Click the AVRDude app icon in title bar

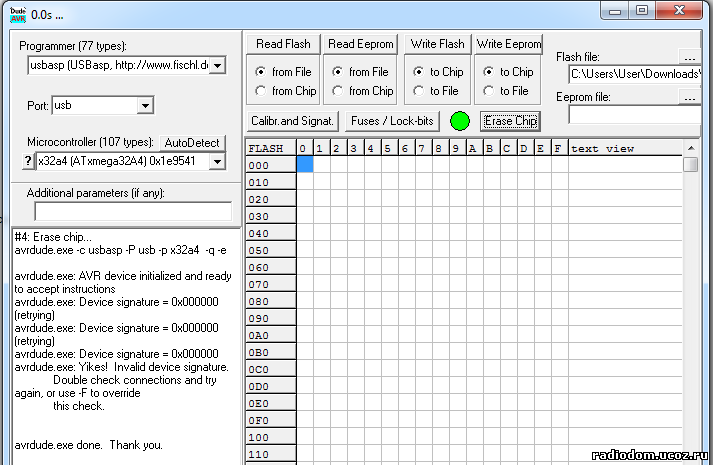tap(18, 15)
